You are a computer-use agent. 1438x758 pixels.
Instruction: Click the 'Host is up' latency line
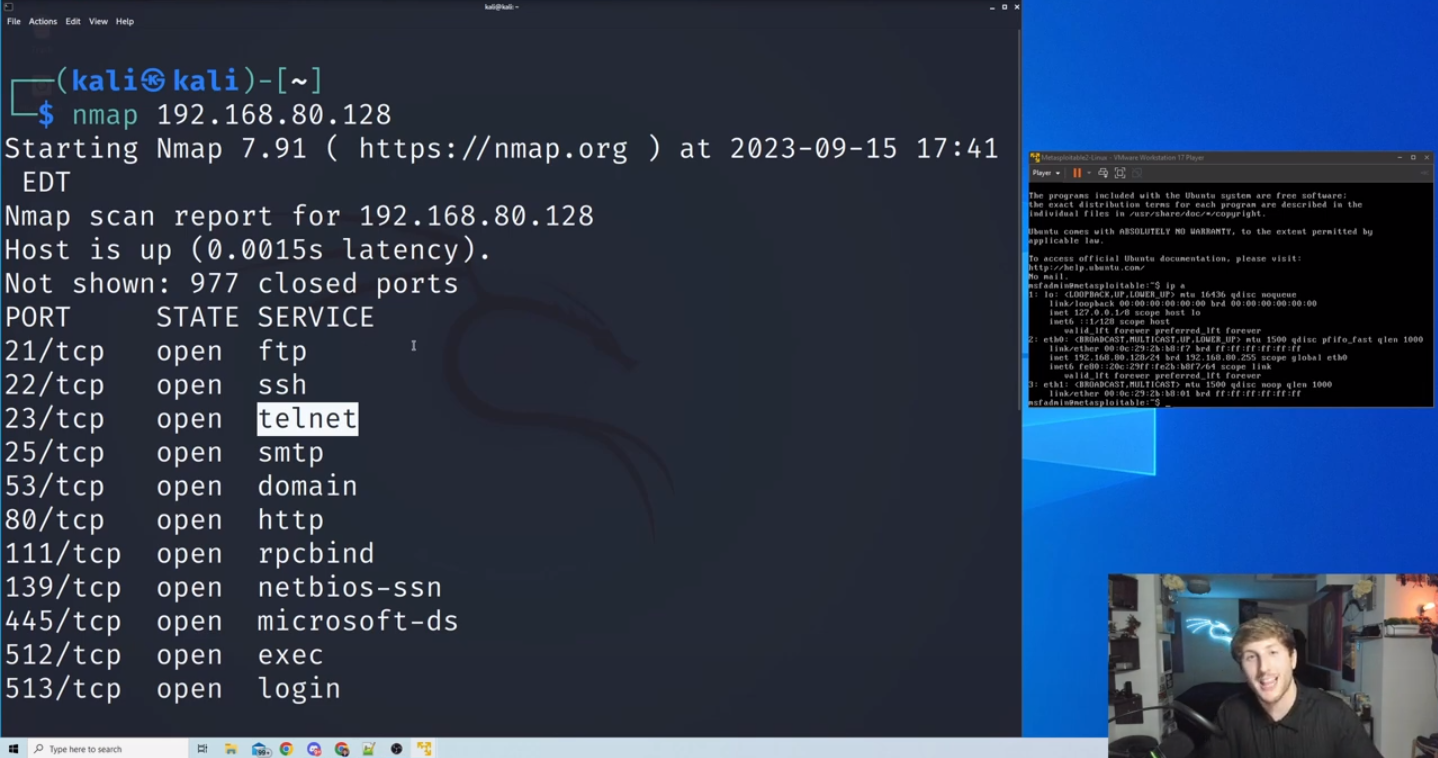pos(248,250)
